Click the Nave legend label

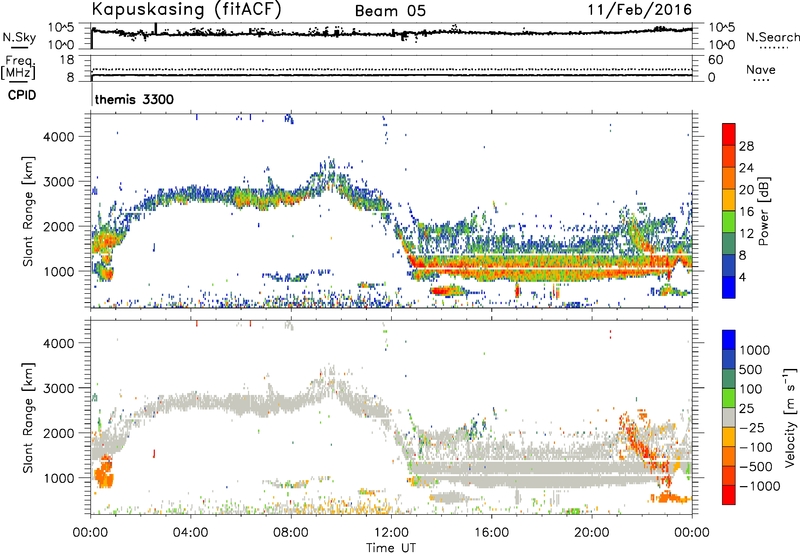tap(761, 69)
